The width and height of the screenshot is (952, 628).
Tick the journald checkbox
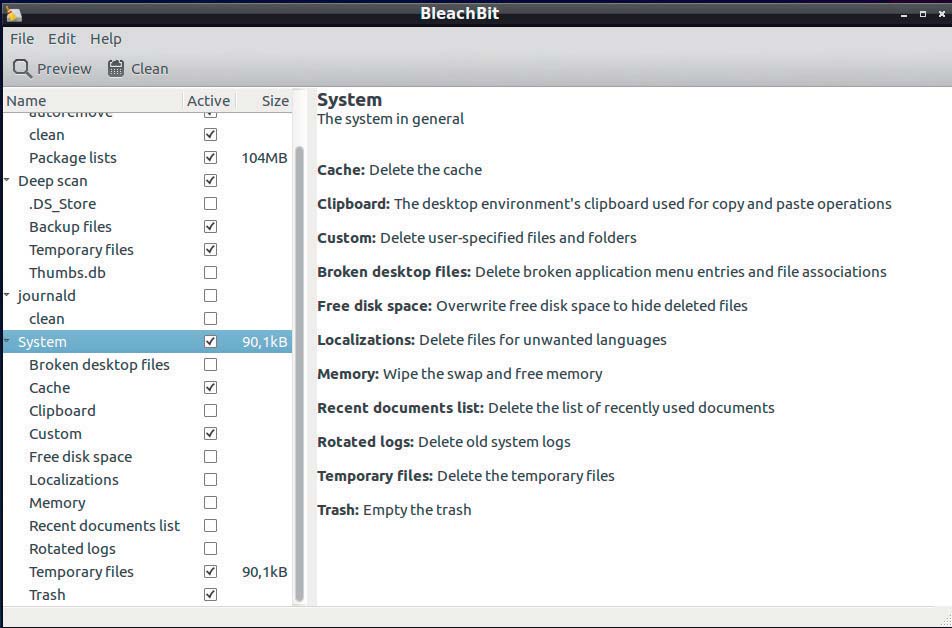210,296
